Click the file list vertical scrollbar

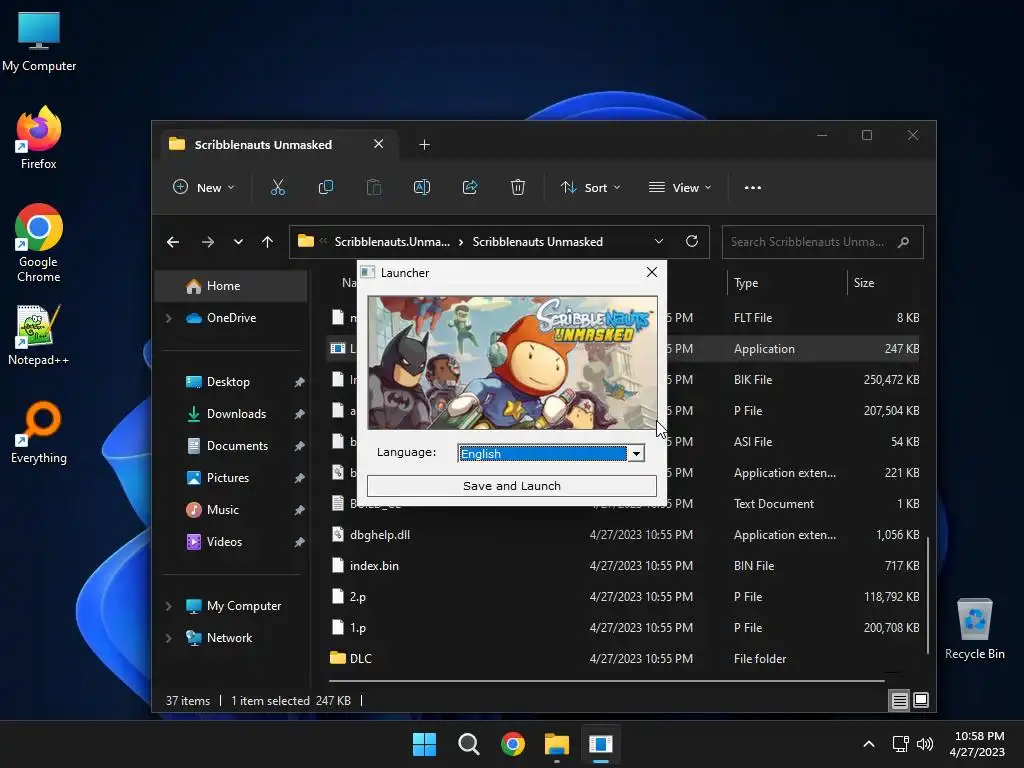pyautogui.click(x=927, y=594)
